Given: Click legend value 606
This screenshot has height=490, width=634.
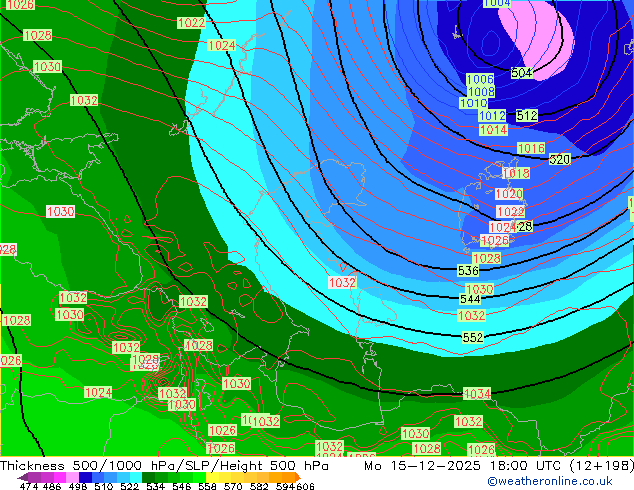Looking at the screenshot, I should (304, 486).
